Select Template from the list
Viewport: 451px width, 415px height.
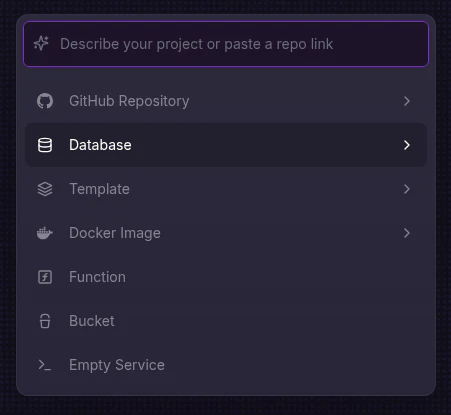click(226, 189)
